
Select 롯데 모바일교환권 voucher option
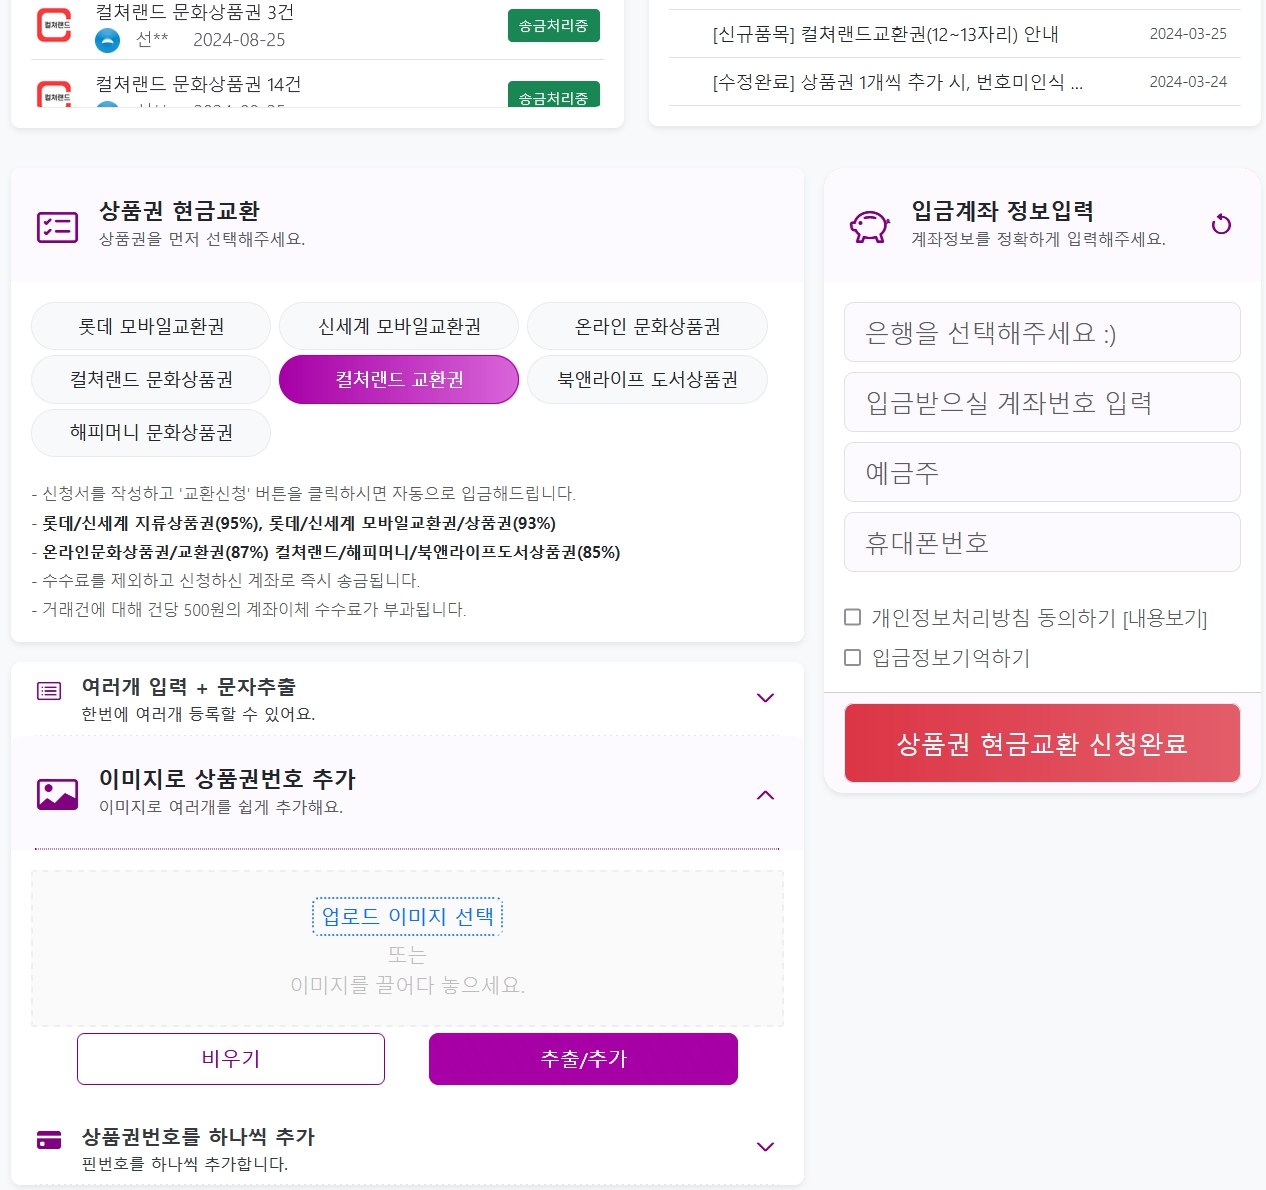point(151,326)
